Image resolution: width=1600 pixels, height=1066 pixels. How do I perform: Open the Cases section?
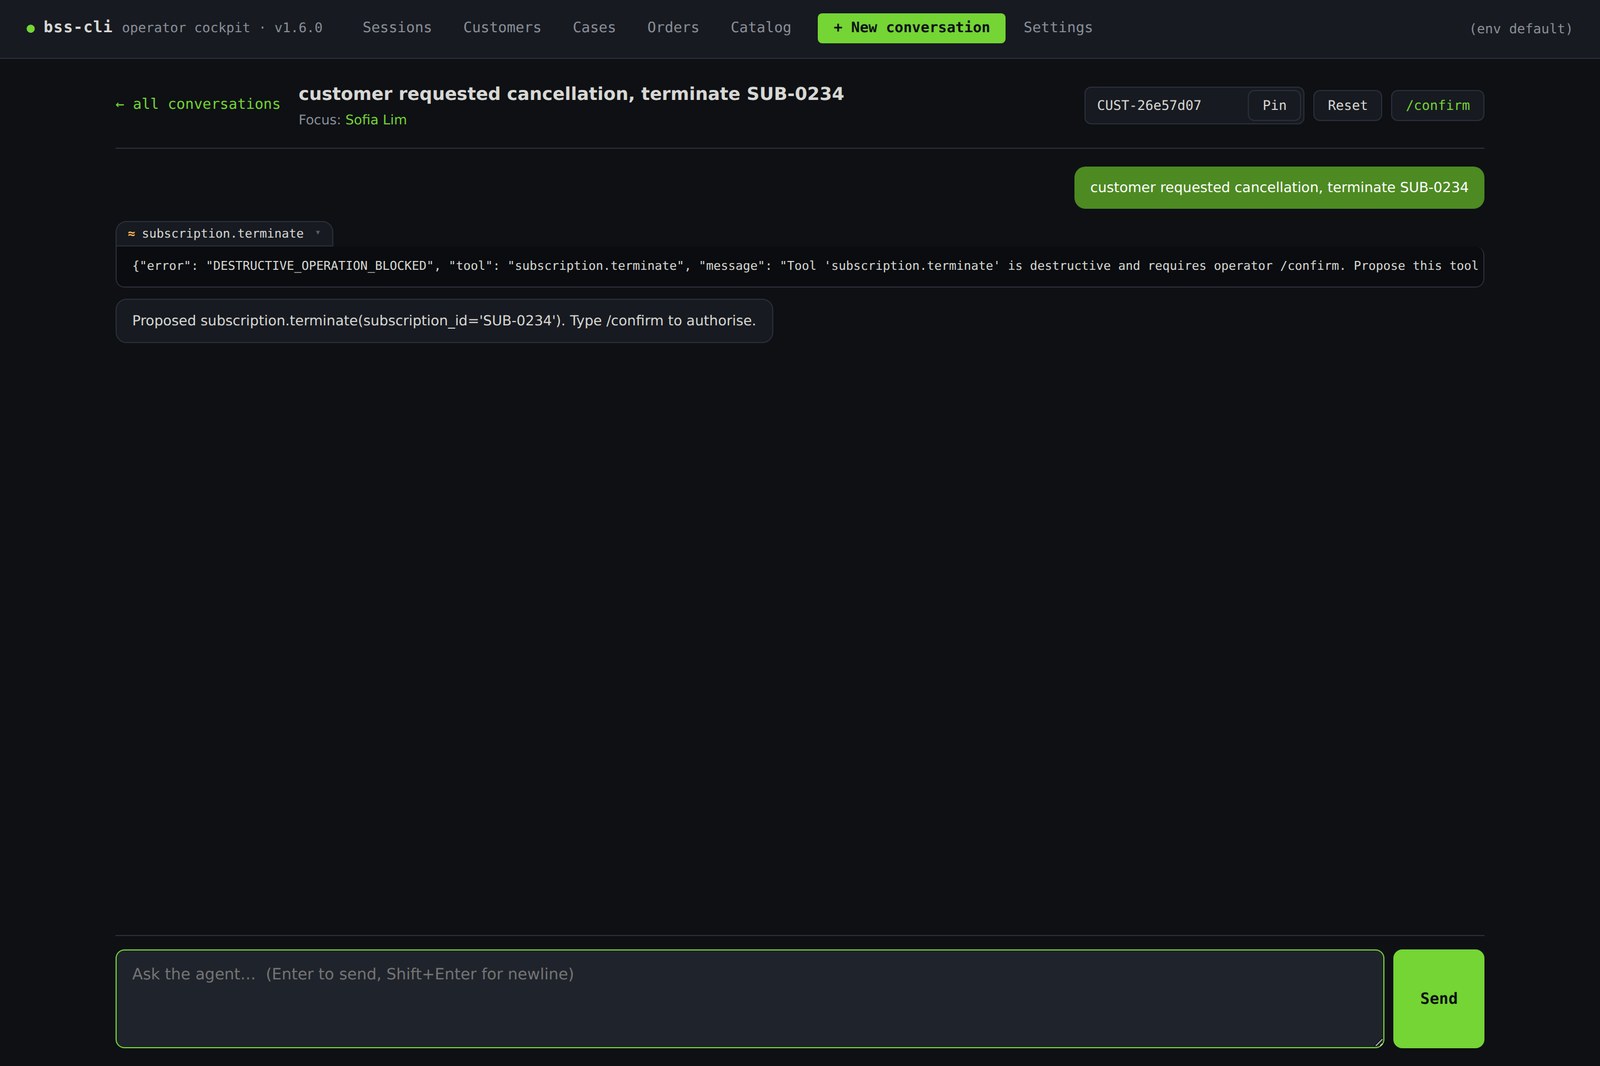coord(594,27)
